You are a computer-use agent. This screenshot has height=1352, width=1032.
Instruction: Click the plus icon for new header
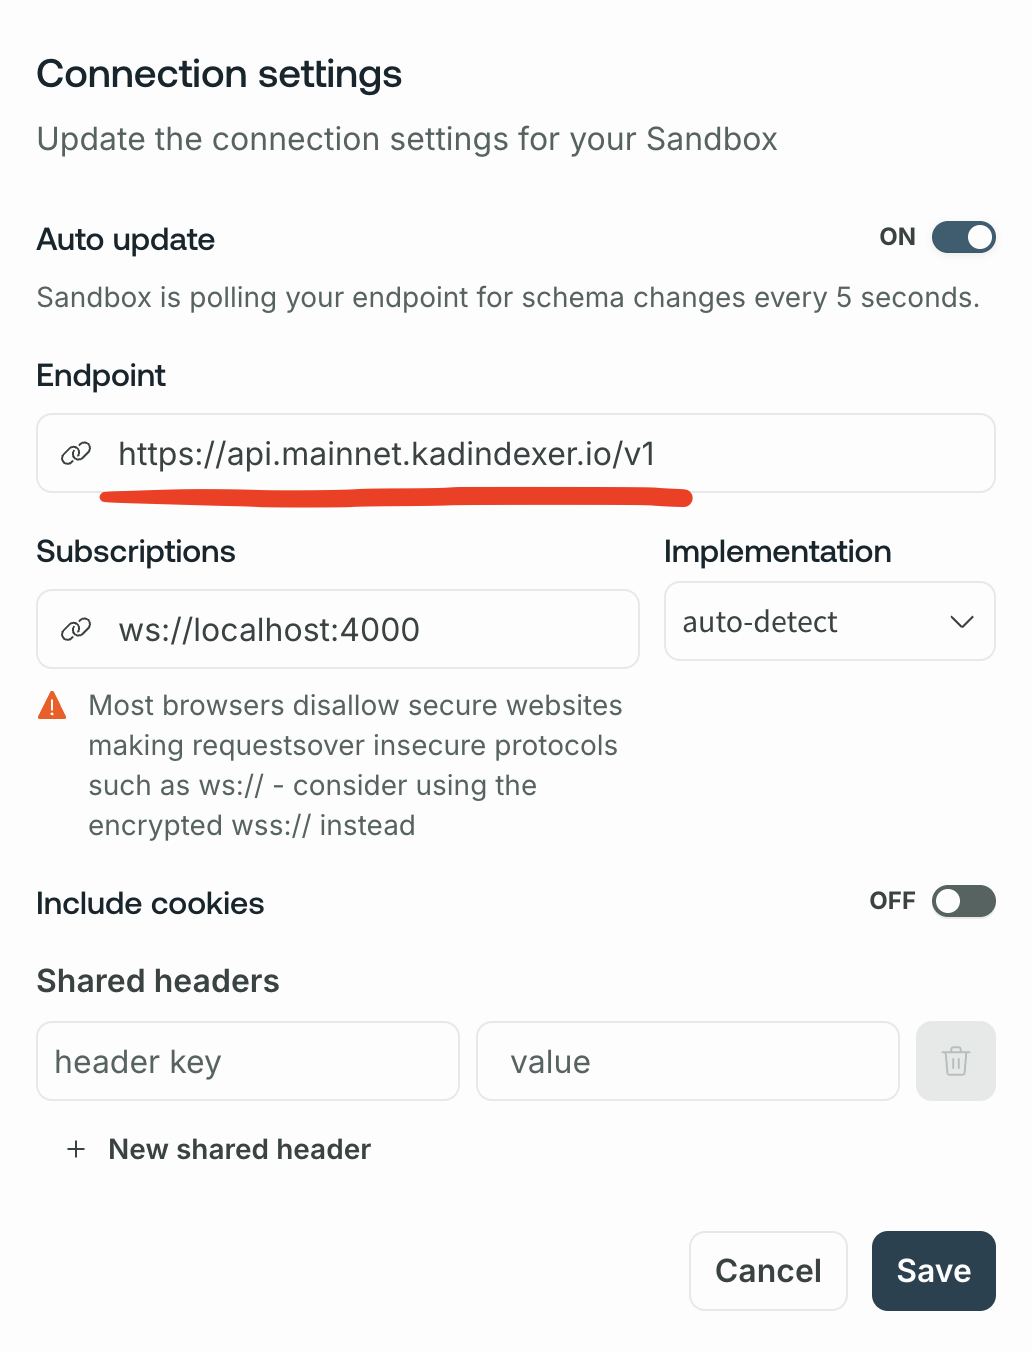76,1149
